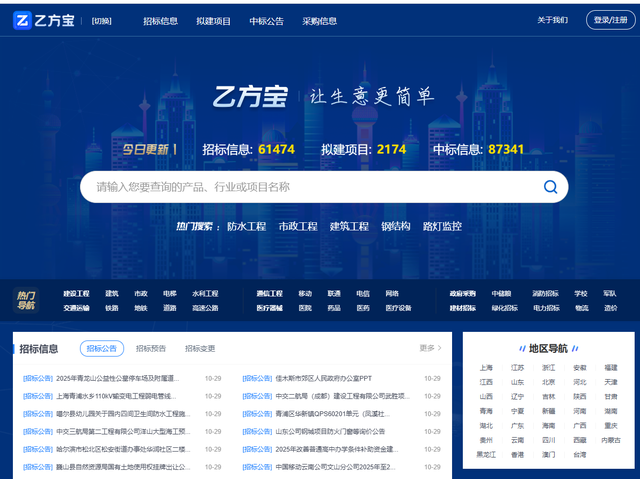
Task: Open the 医疗器械 hot category
Action: pos(270,308)
